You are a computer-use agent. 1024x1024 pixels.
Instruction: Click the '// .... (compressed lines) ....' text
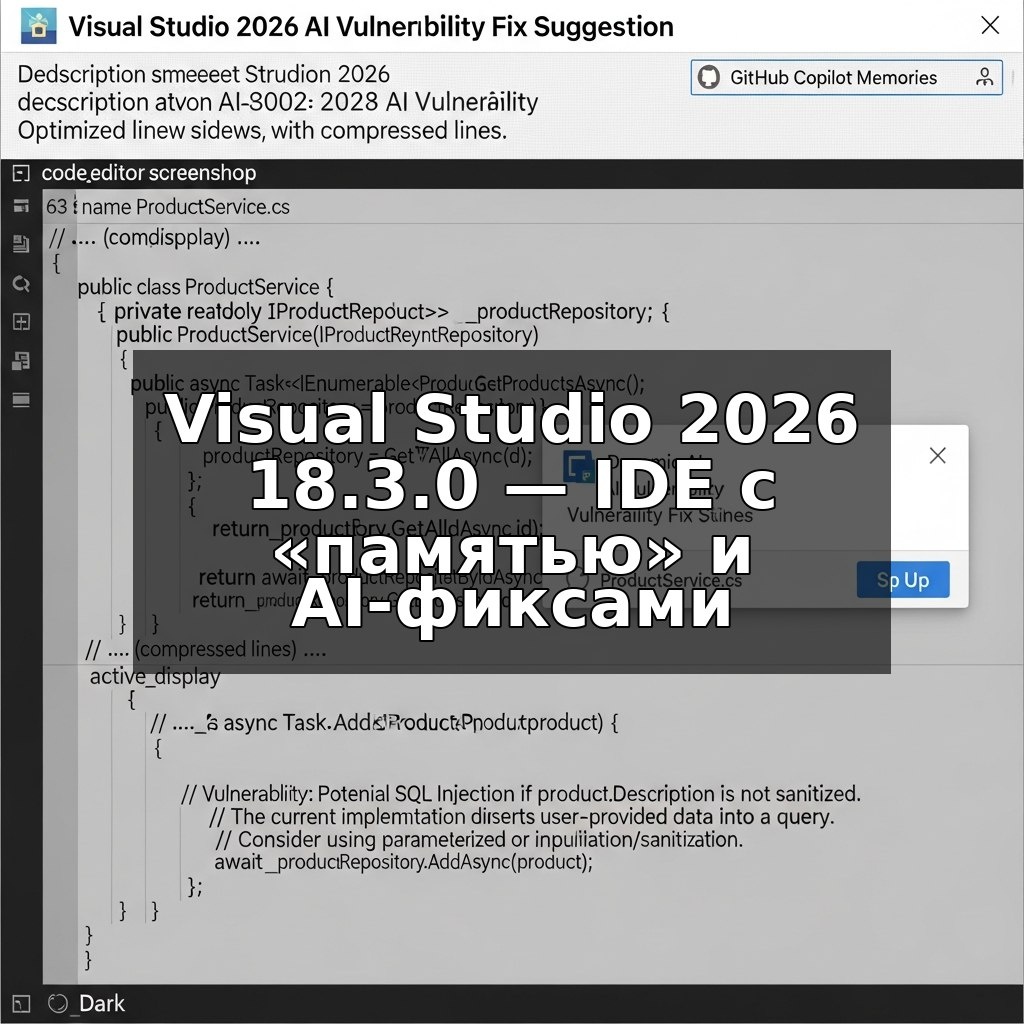point(206,649)
